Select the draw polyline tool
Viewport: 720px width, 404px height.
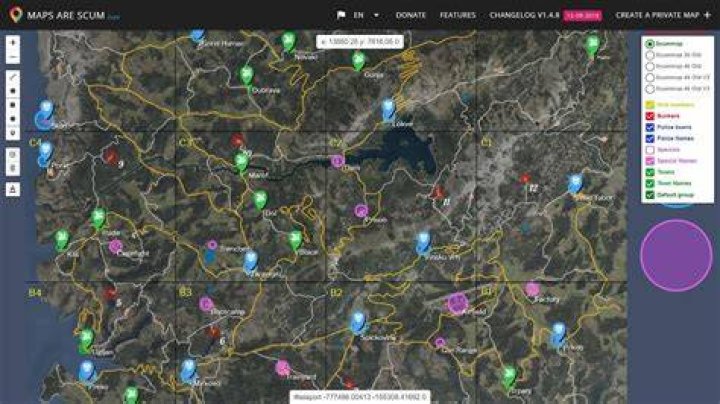(x=13, y=77)
